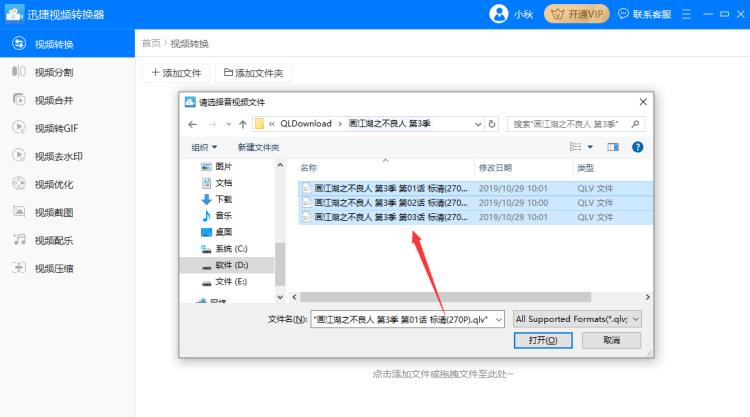
Task: Click the 迅捷视频转换器 app logo icon
Action: point(14,14)
